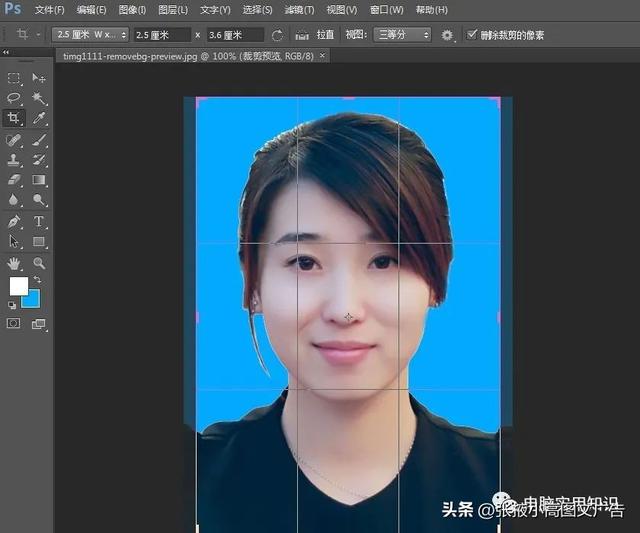Select the Healing Brush tool

pyautogui.click(x=14, y=140)
